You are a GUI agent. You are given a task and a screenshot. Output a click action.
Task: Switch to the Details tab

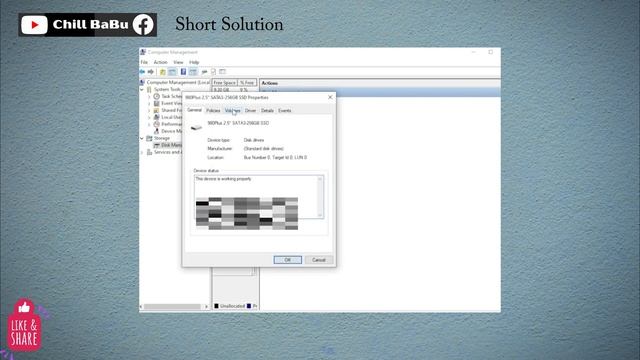pos(267,111)
